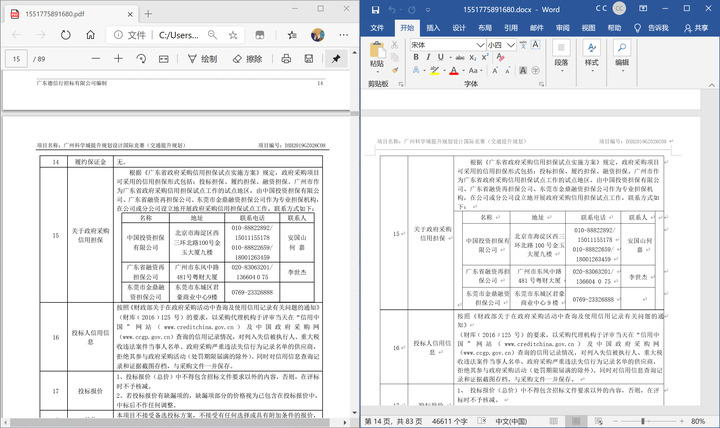The image size is (720, 428).
Task: Toggle Bold formatting
Action: pyautogui.click(x=416, y=57)
